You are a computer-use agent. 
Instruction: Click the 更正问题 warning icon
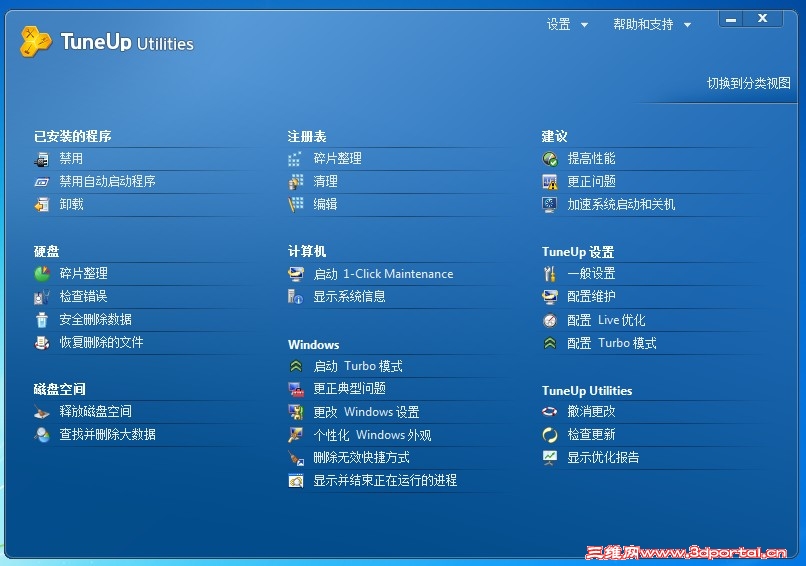(x=549, y=181)
